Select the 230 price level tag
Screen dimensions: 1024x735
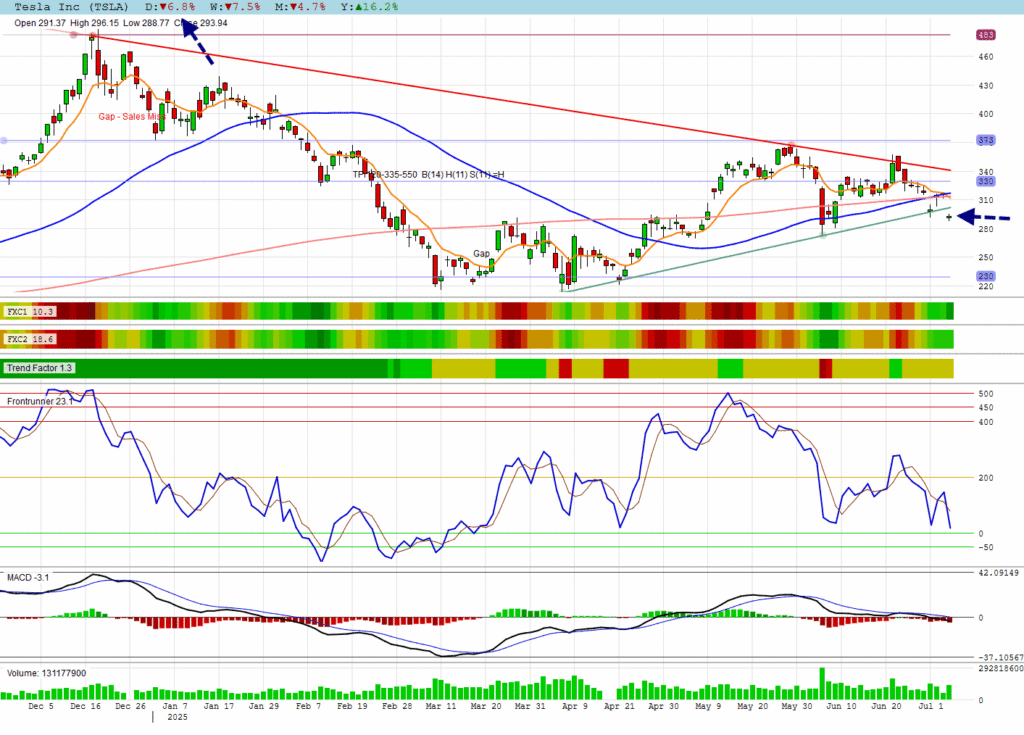pyautogui.click(x=985, y=276)
